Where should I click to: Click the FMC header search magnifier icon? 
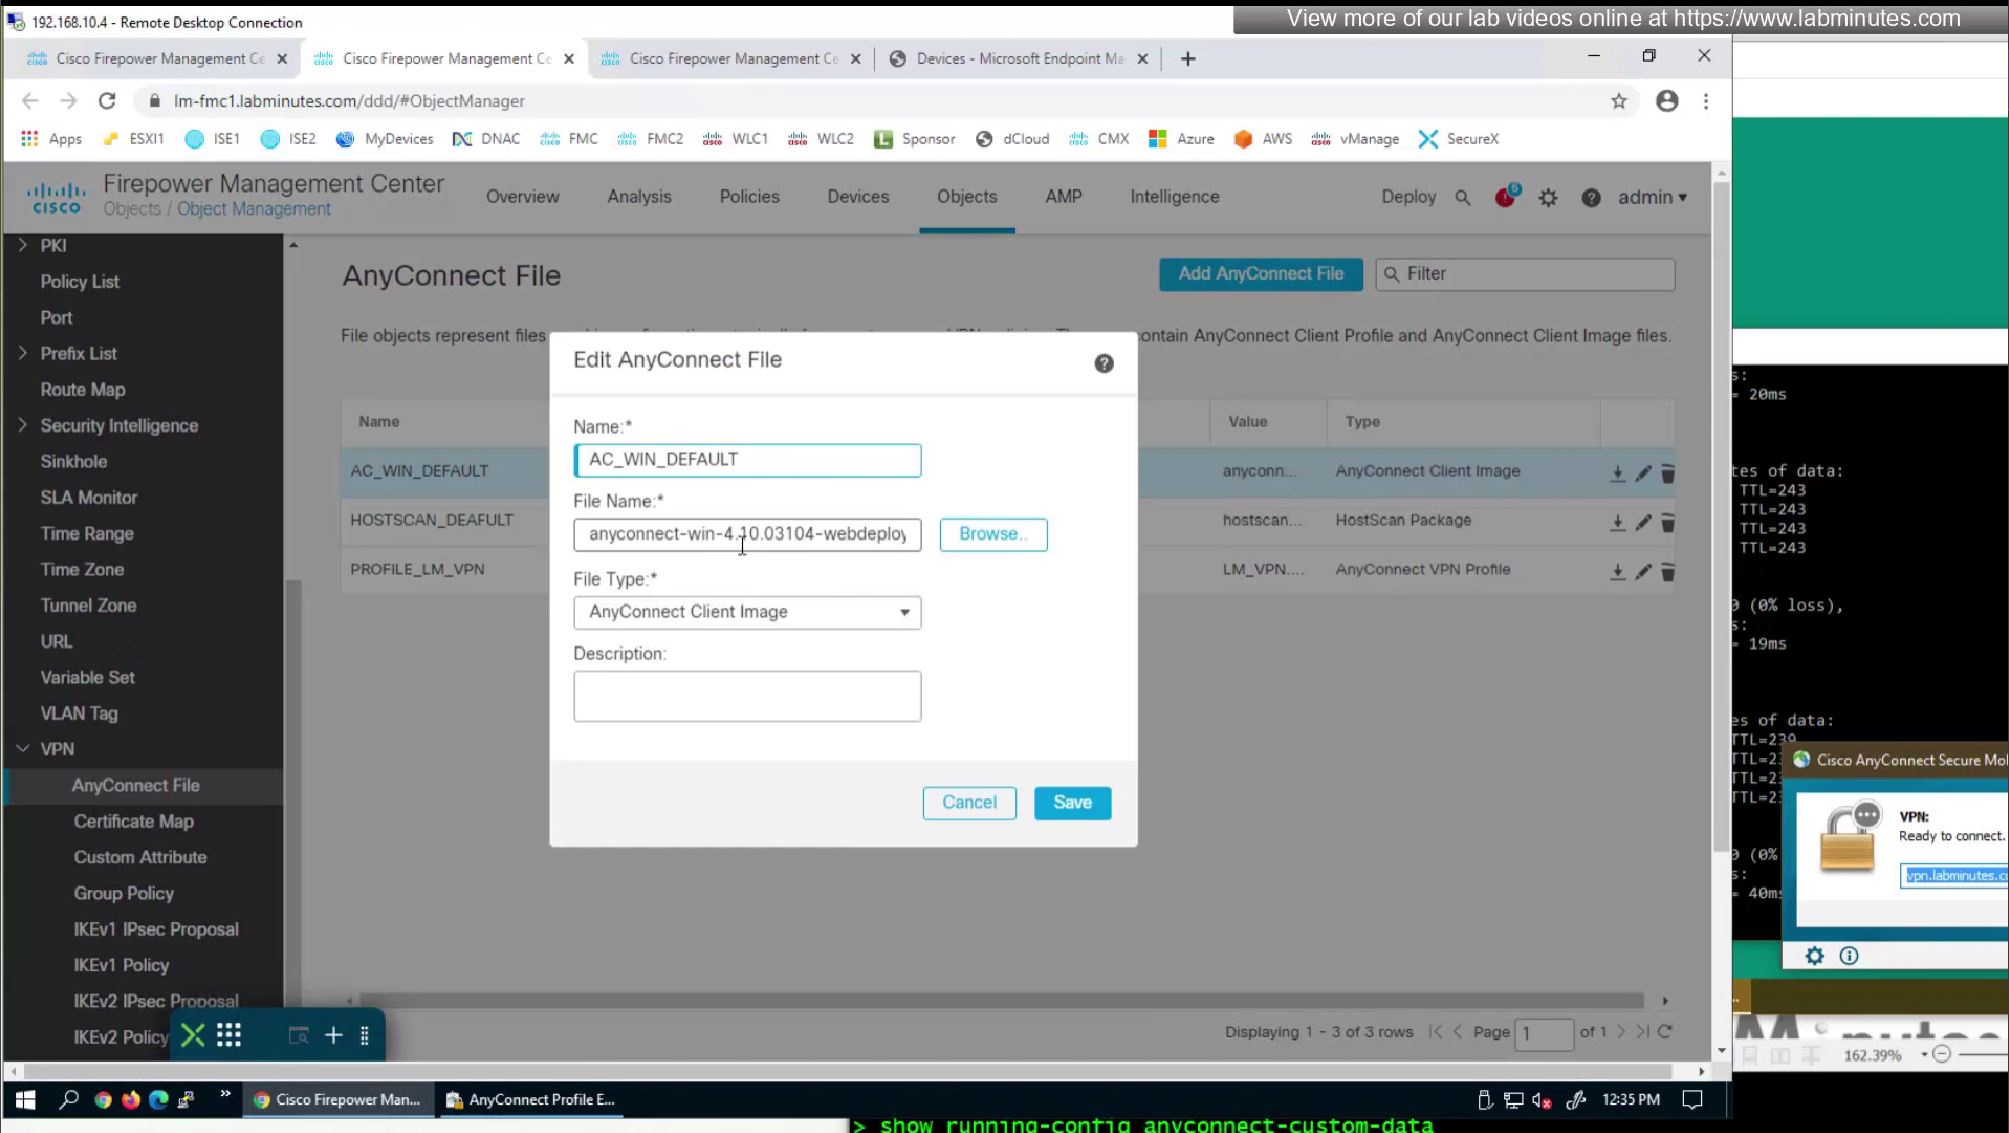point(1462,197)
